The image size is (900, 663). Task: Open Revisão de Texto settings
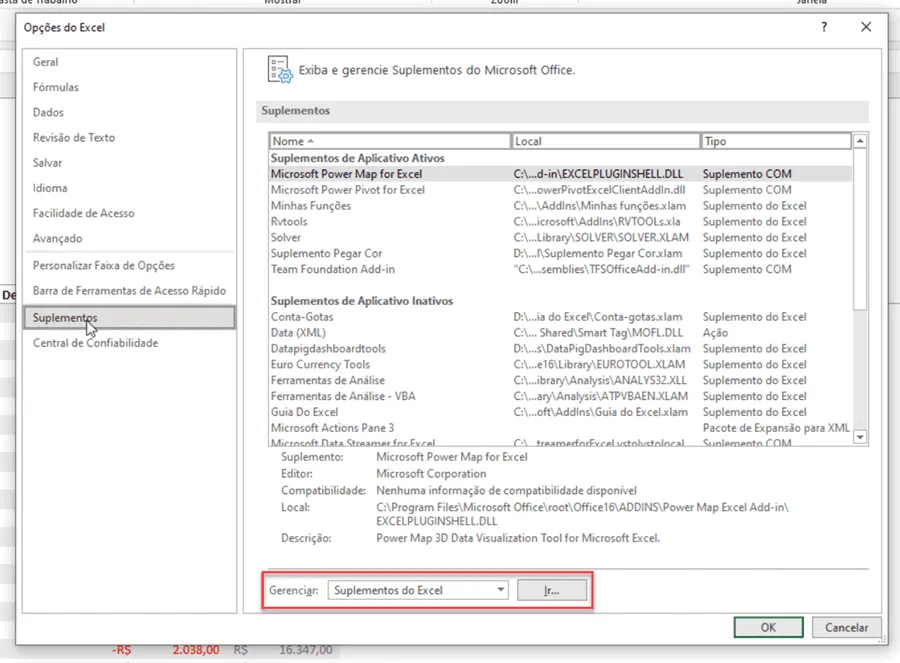(73, 138)
